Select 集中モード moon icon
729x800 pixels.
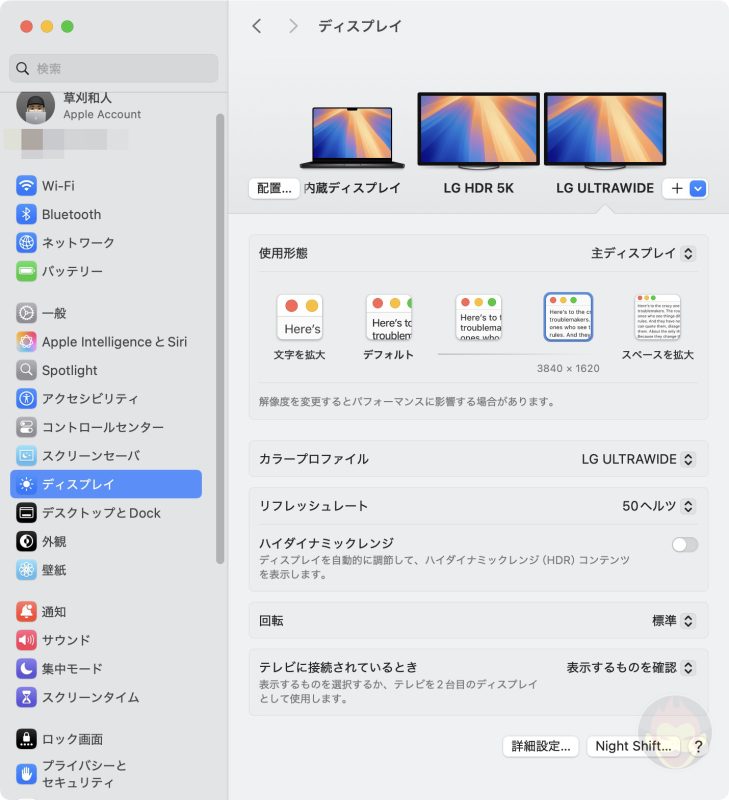coord(26,668)
